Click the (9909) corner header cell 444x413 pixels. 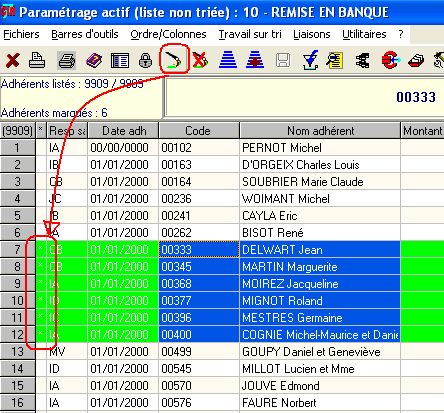17,131
